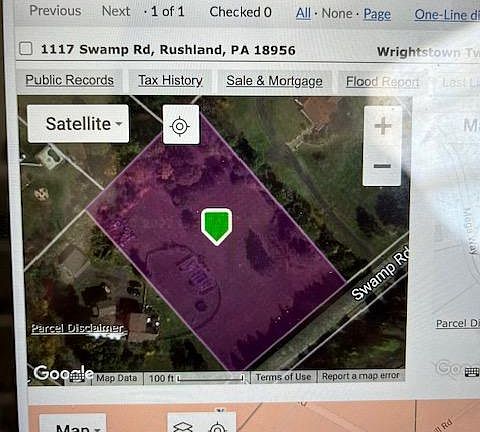The image size is (480, 432).
Task: Click the Terms of Use link
Action: coord(283,377)
